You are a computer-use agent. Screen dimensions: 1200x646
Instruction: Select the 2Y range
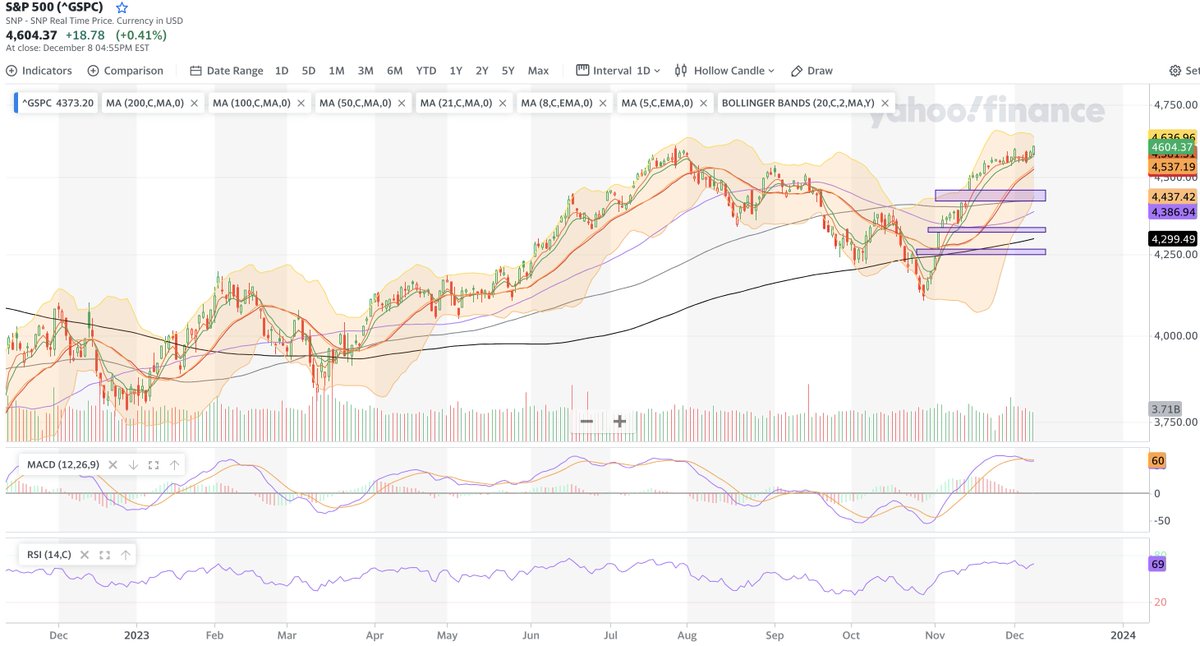[482, 71]
